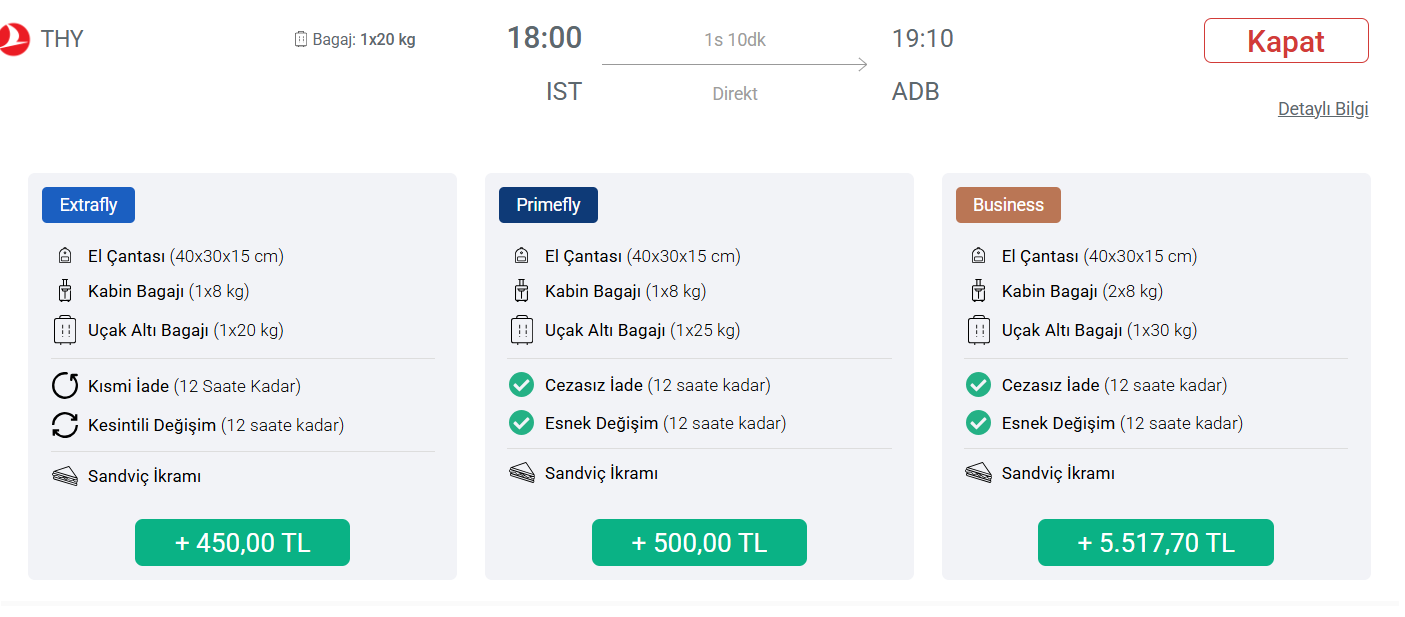Screen dimensions: 1405x617
Task: Click the checked suitcase icon in Primefly card
Action: tap(521, 330)
